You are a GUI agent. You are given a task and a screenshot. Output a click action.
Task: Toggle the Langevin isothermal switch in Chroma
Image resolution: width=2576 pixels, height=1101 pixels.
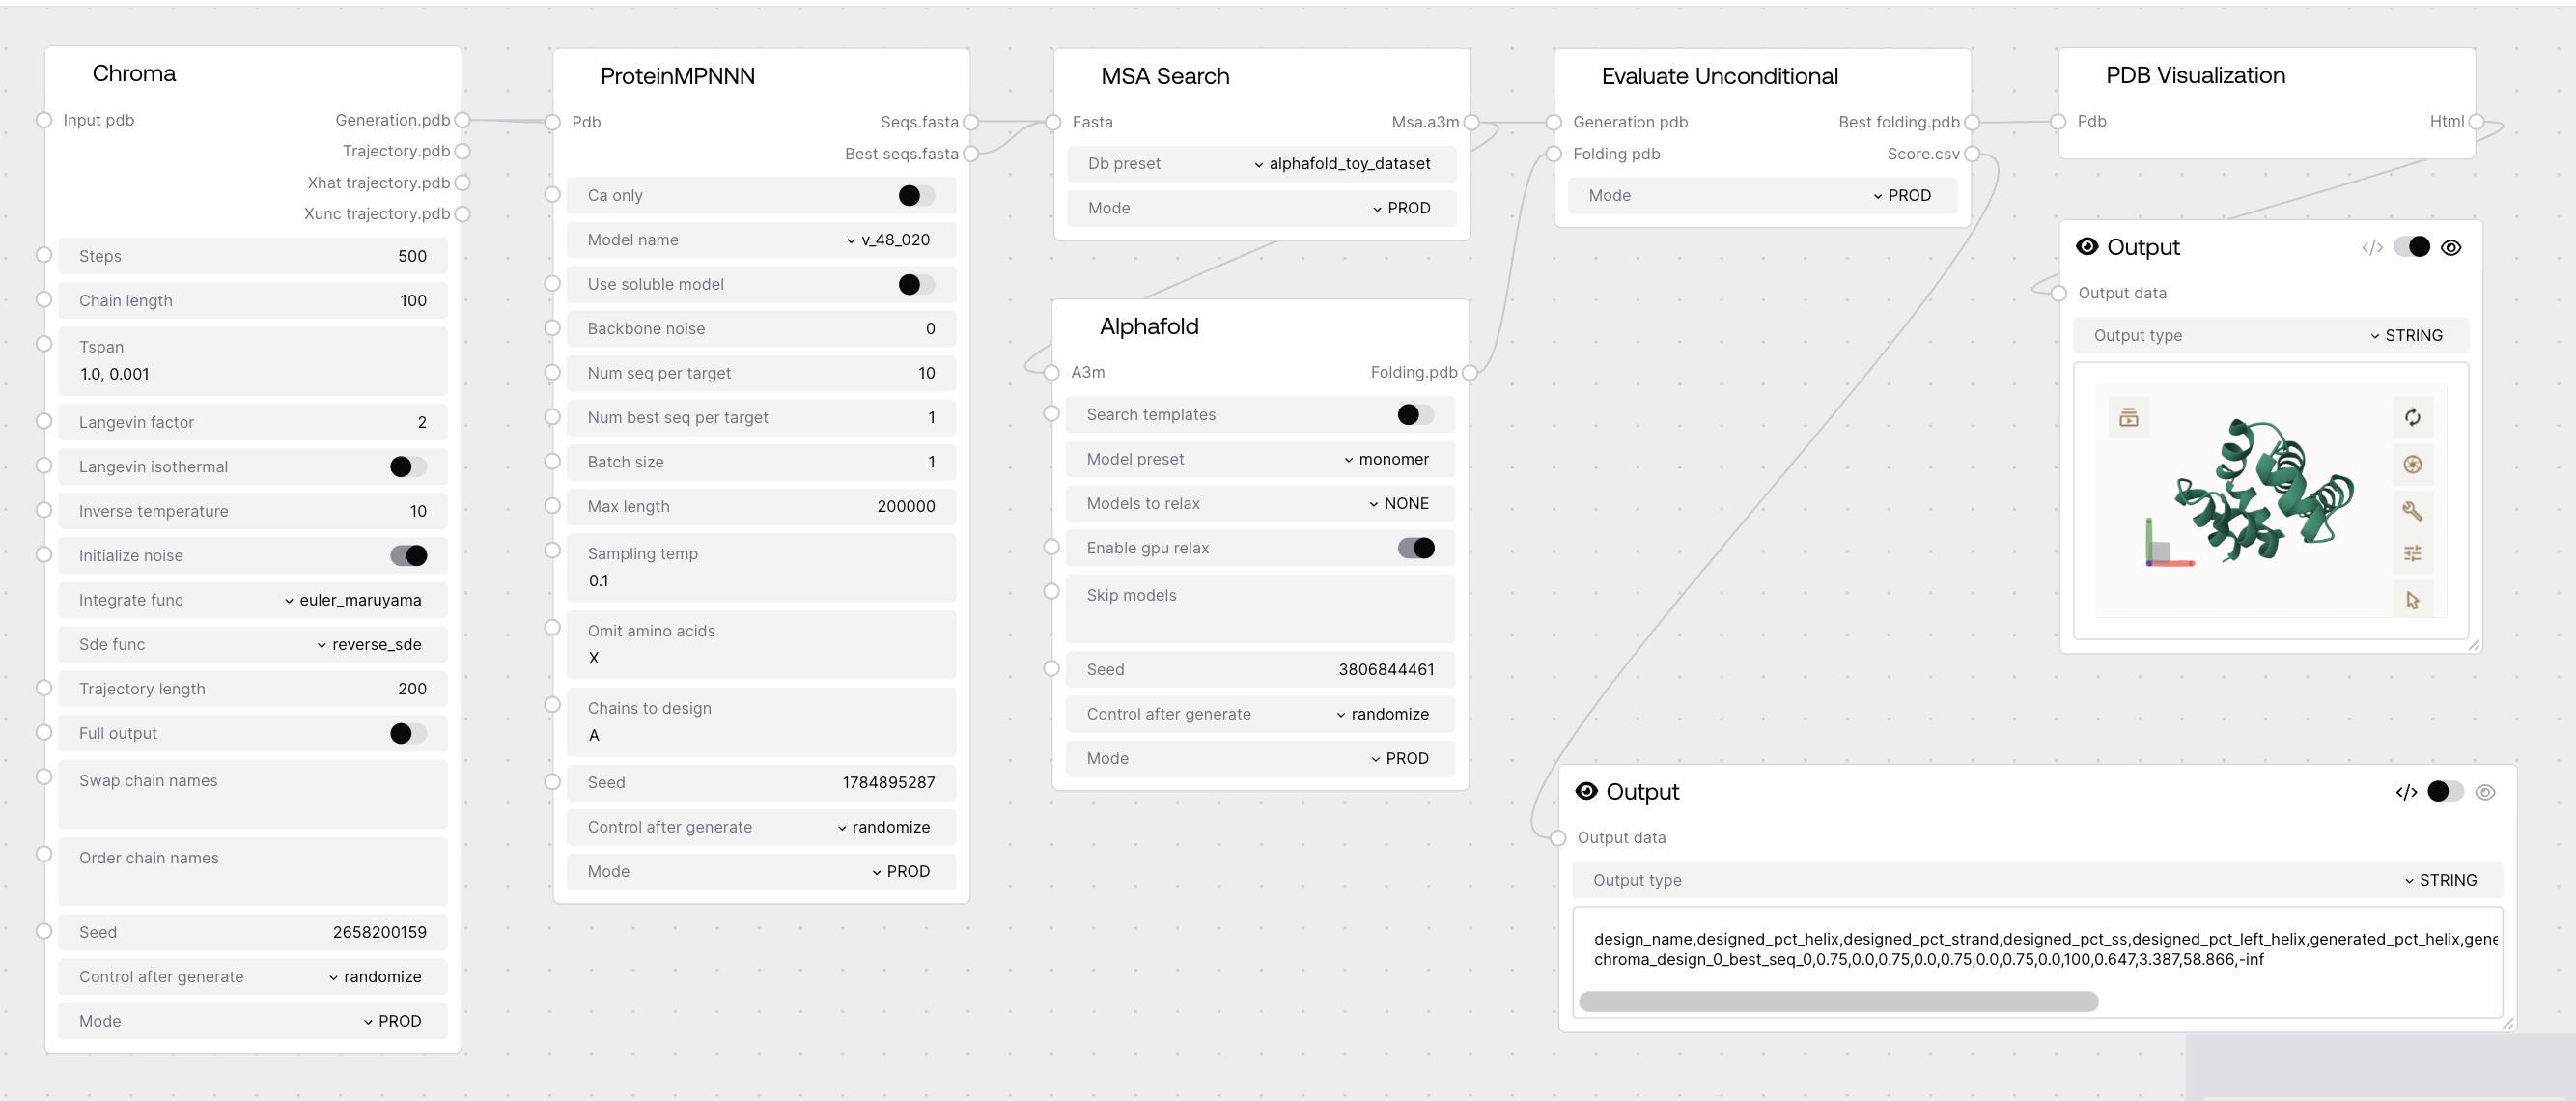pos(408,467)
